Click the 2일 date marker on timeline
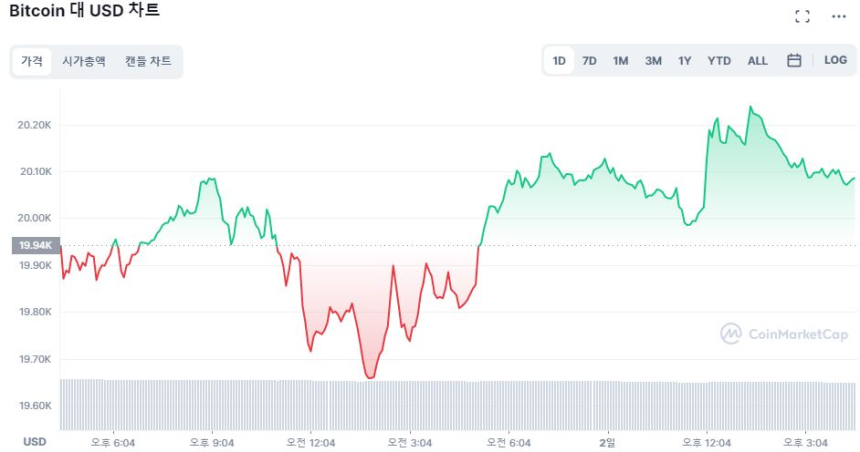This screenshot has height=452, width=860. (606, 441)
